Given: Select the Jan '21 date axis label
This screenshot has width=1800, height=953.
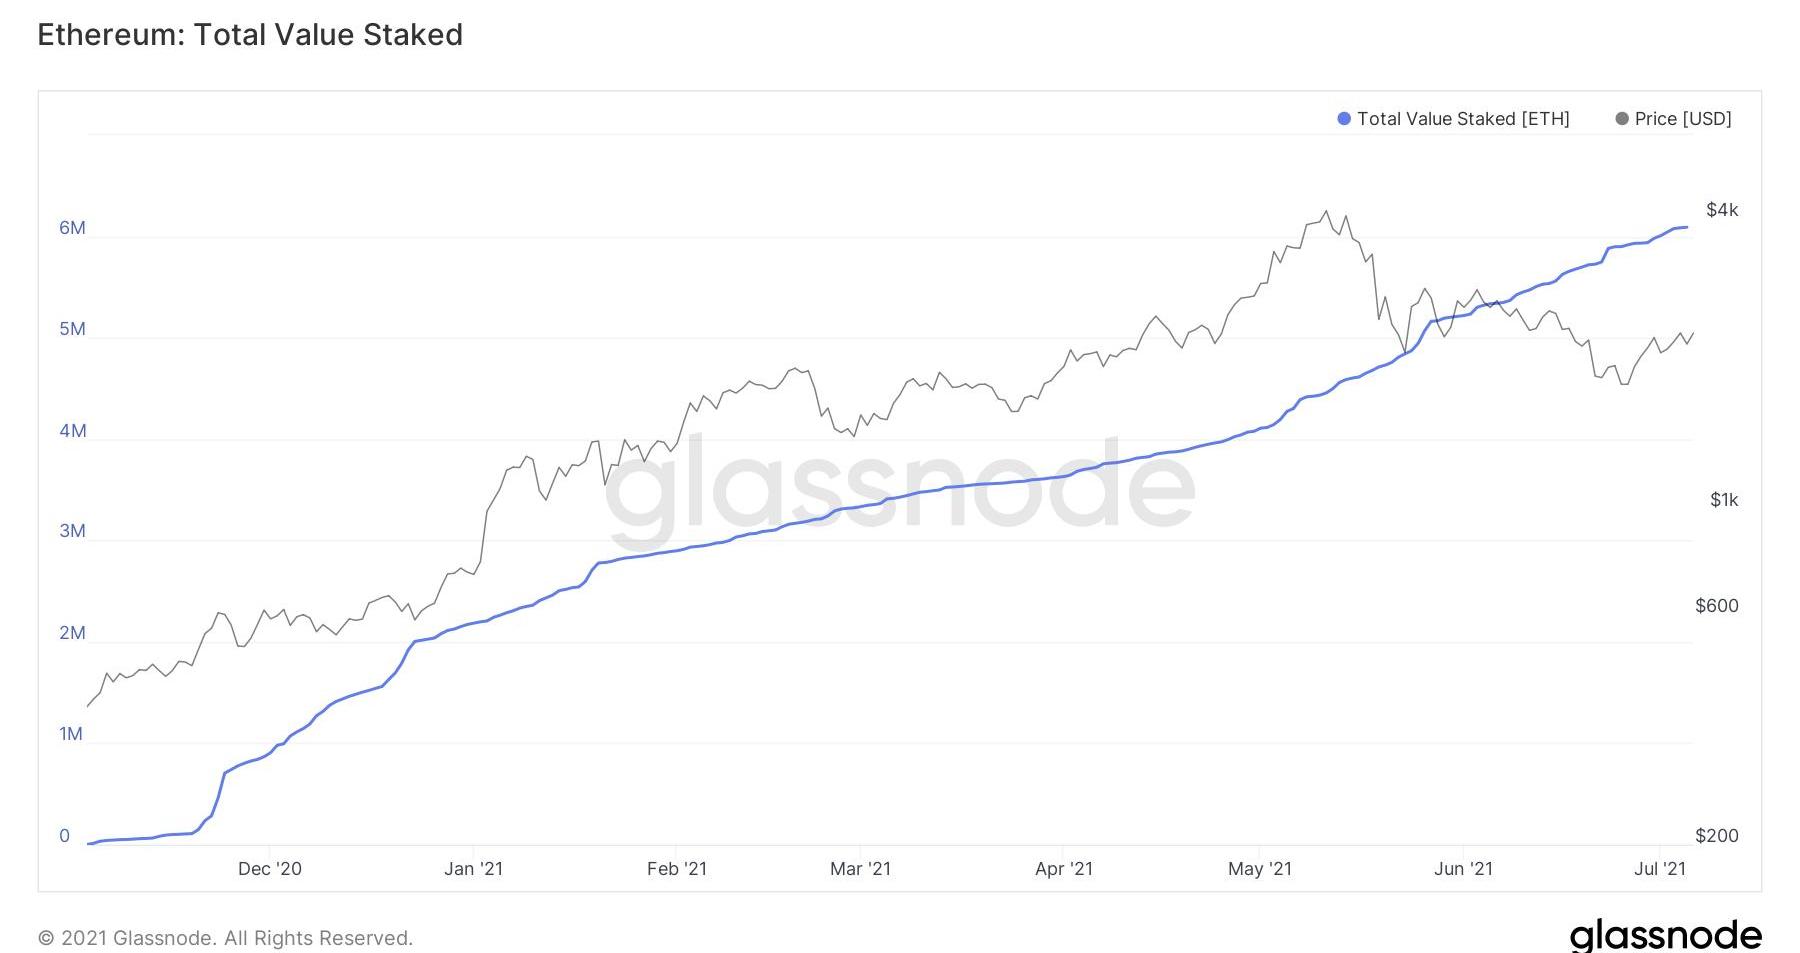Looking at the screenshot, I should (x=473, y=869).
